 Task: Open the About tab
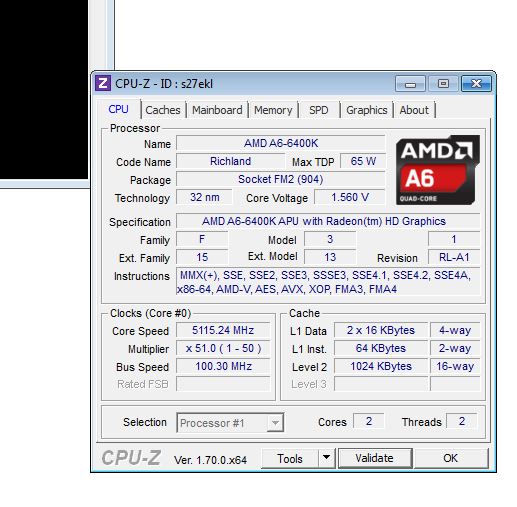[414, 110]
